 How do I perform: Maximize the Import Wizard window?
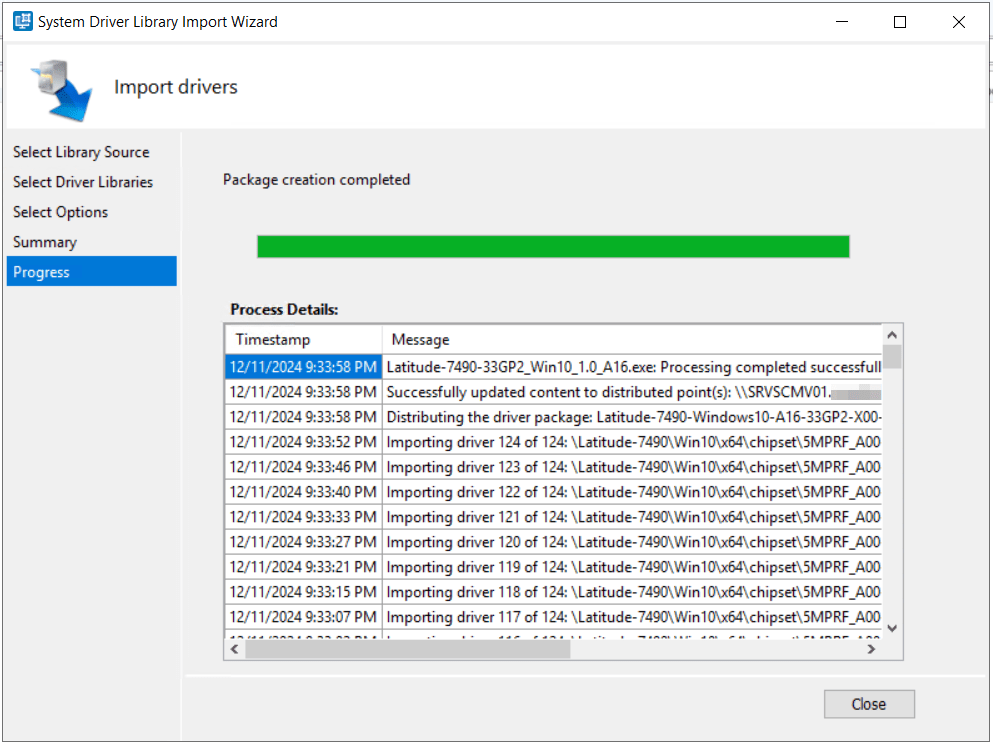900,21
